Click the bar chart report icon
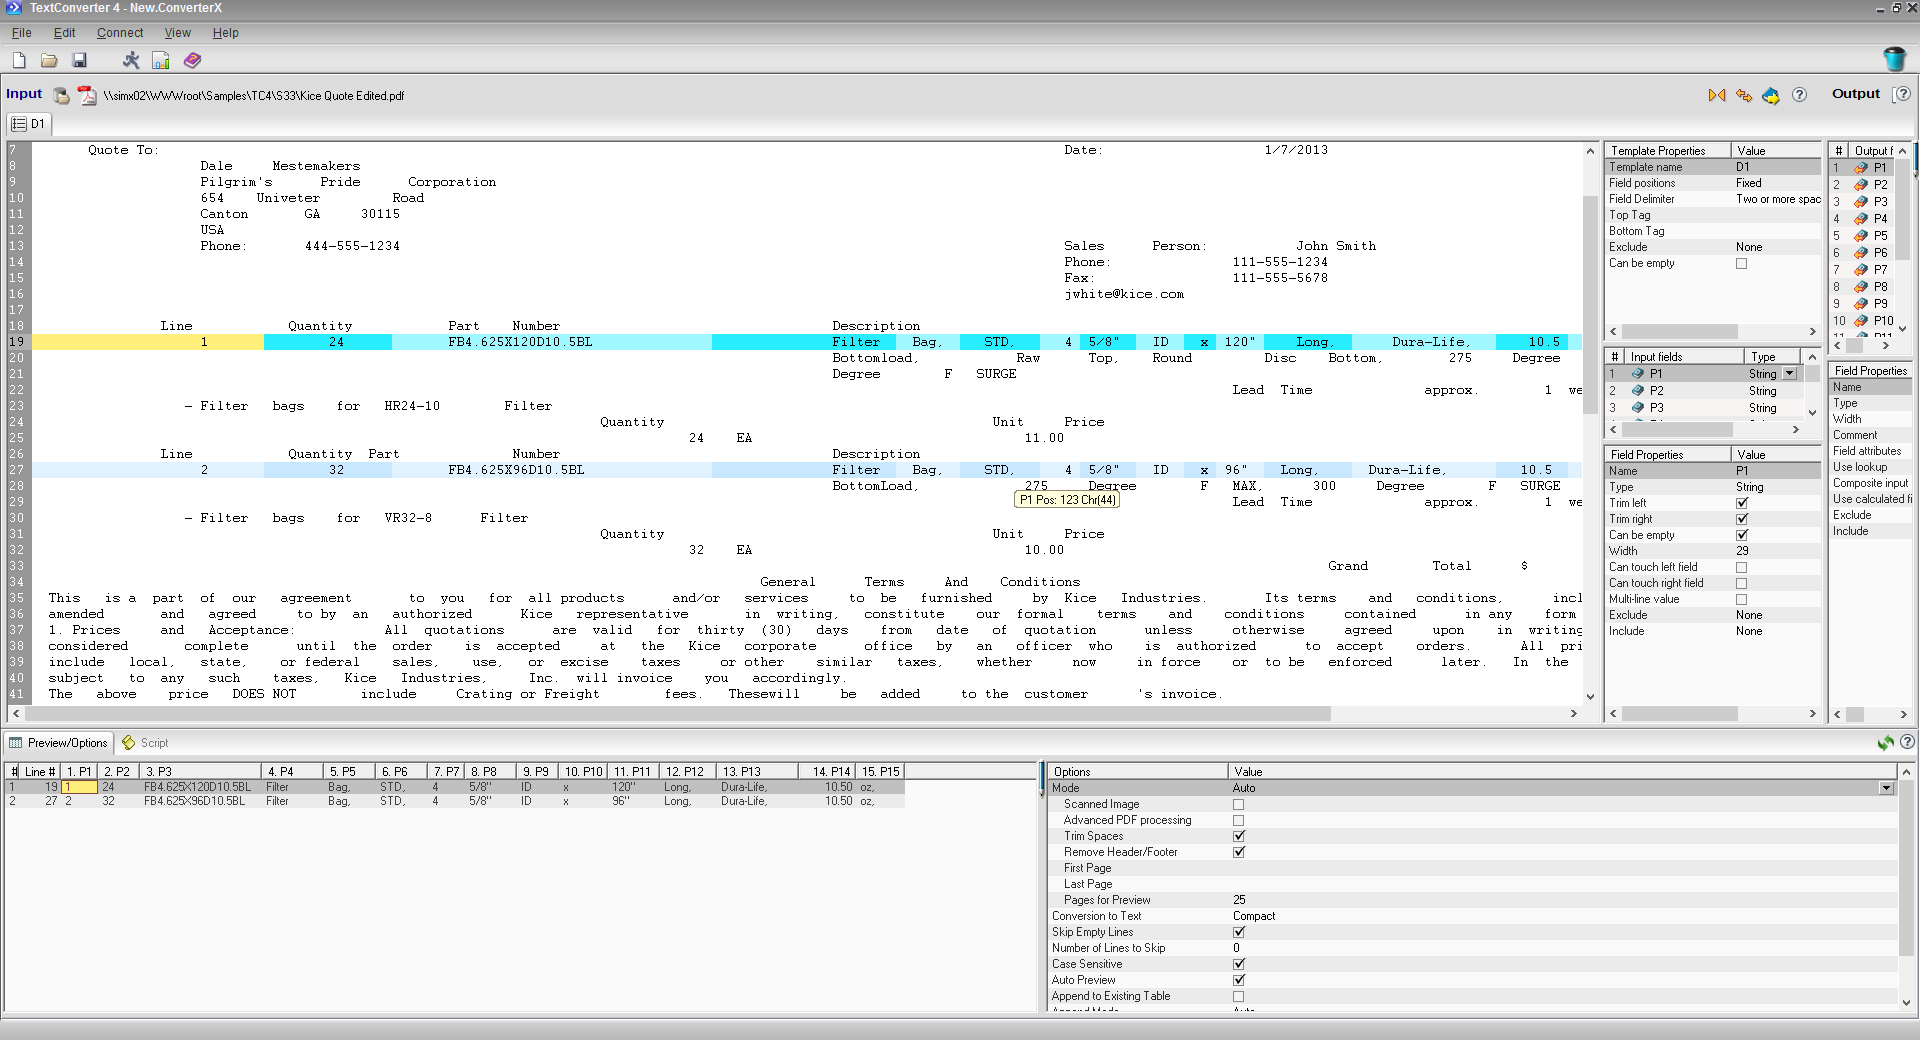 click(161, 61)
